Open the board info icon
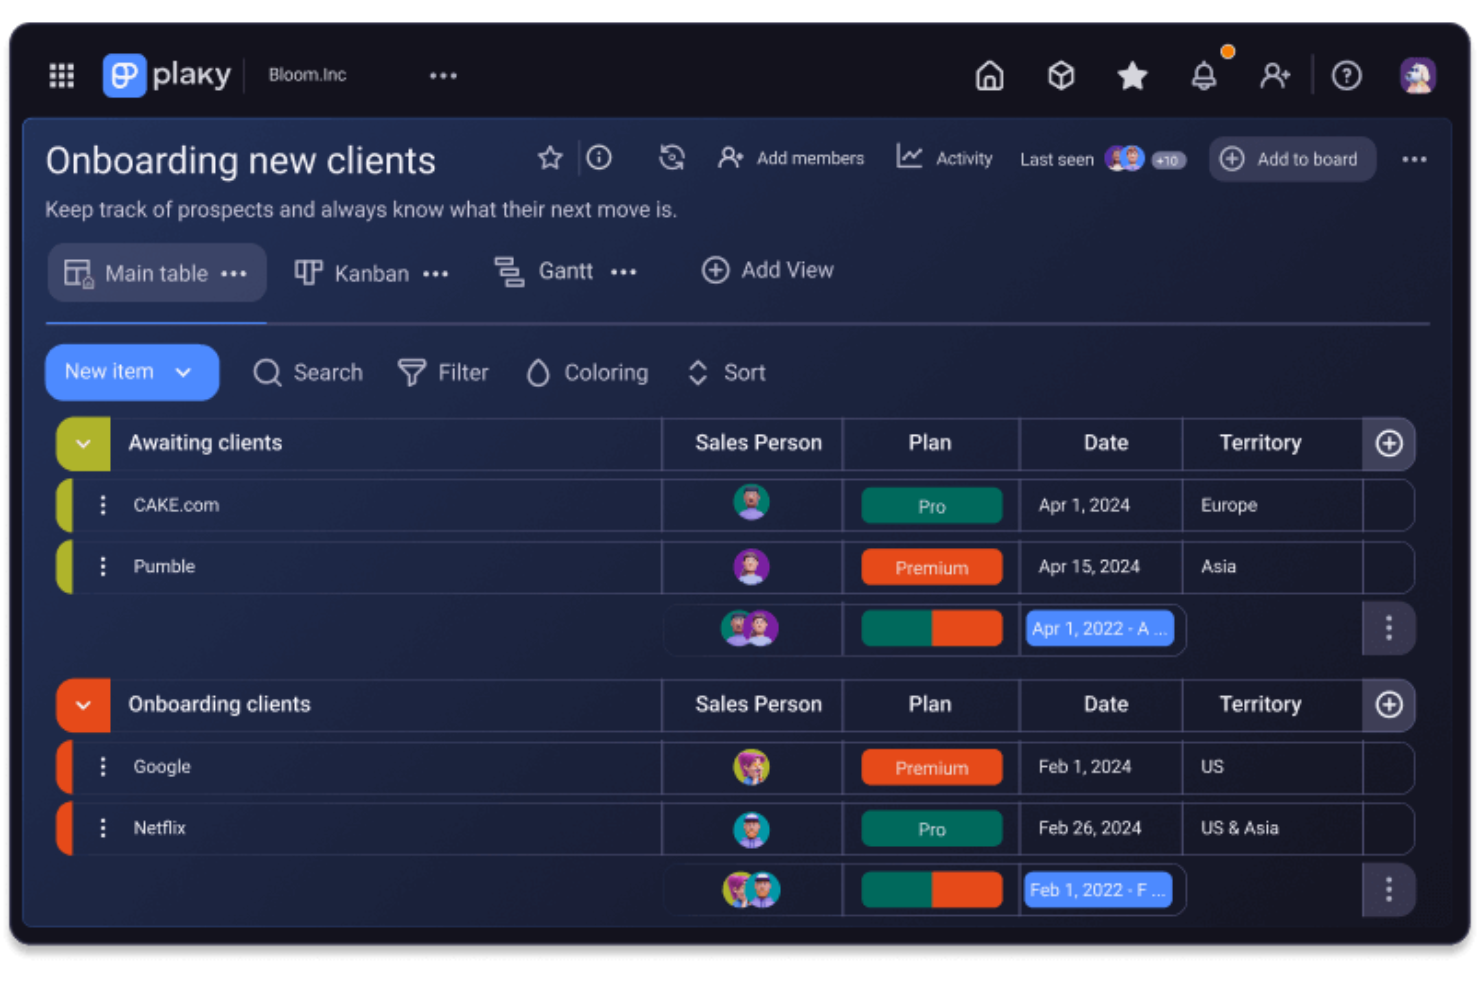The height and width of the screenshot is (987, 1480). (599, 157)
